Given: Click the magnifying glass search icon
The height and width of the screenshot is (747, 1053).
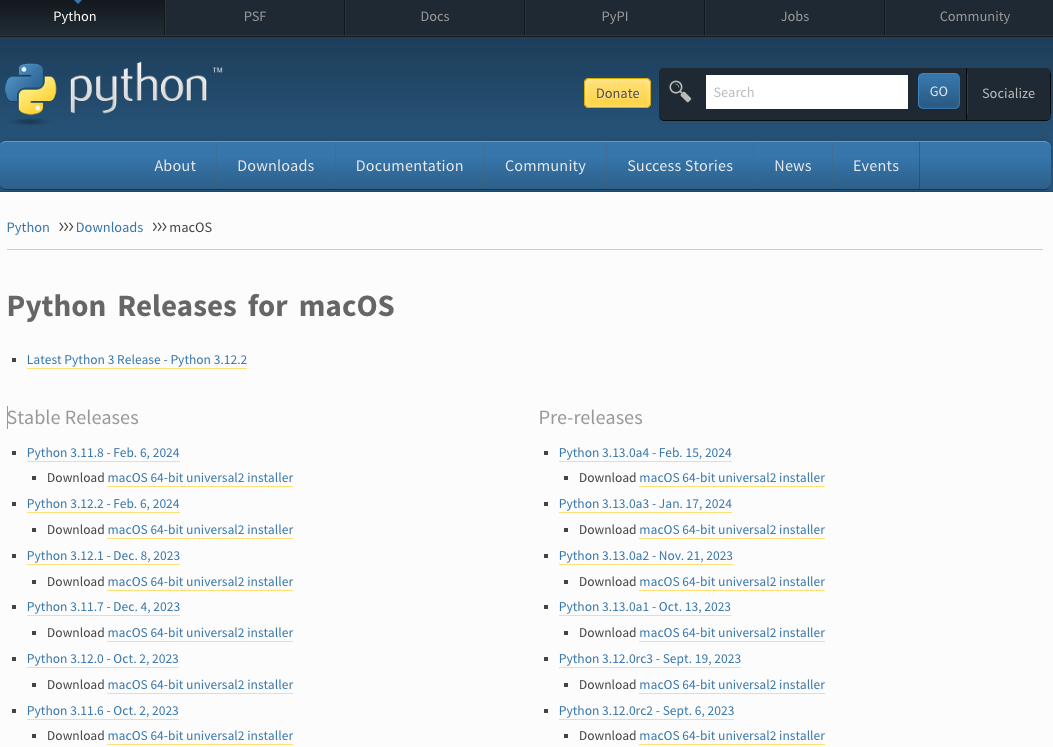Looking at the screenshot, I should (x=680, y=92).
